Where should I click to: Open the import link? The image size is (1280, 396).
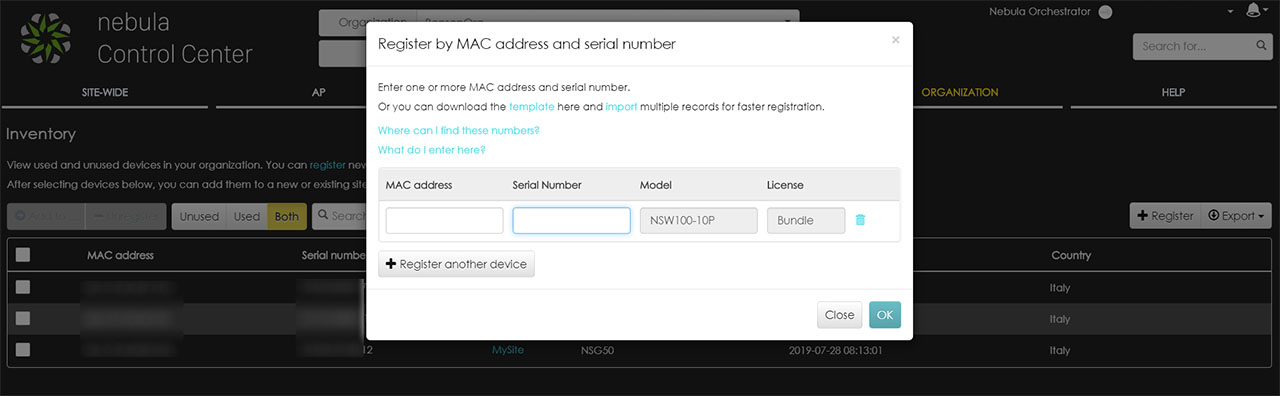pos(621,106)
